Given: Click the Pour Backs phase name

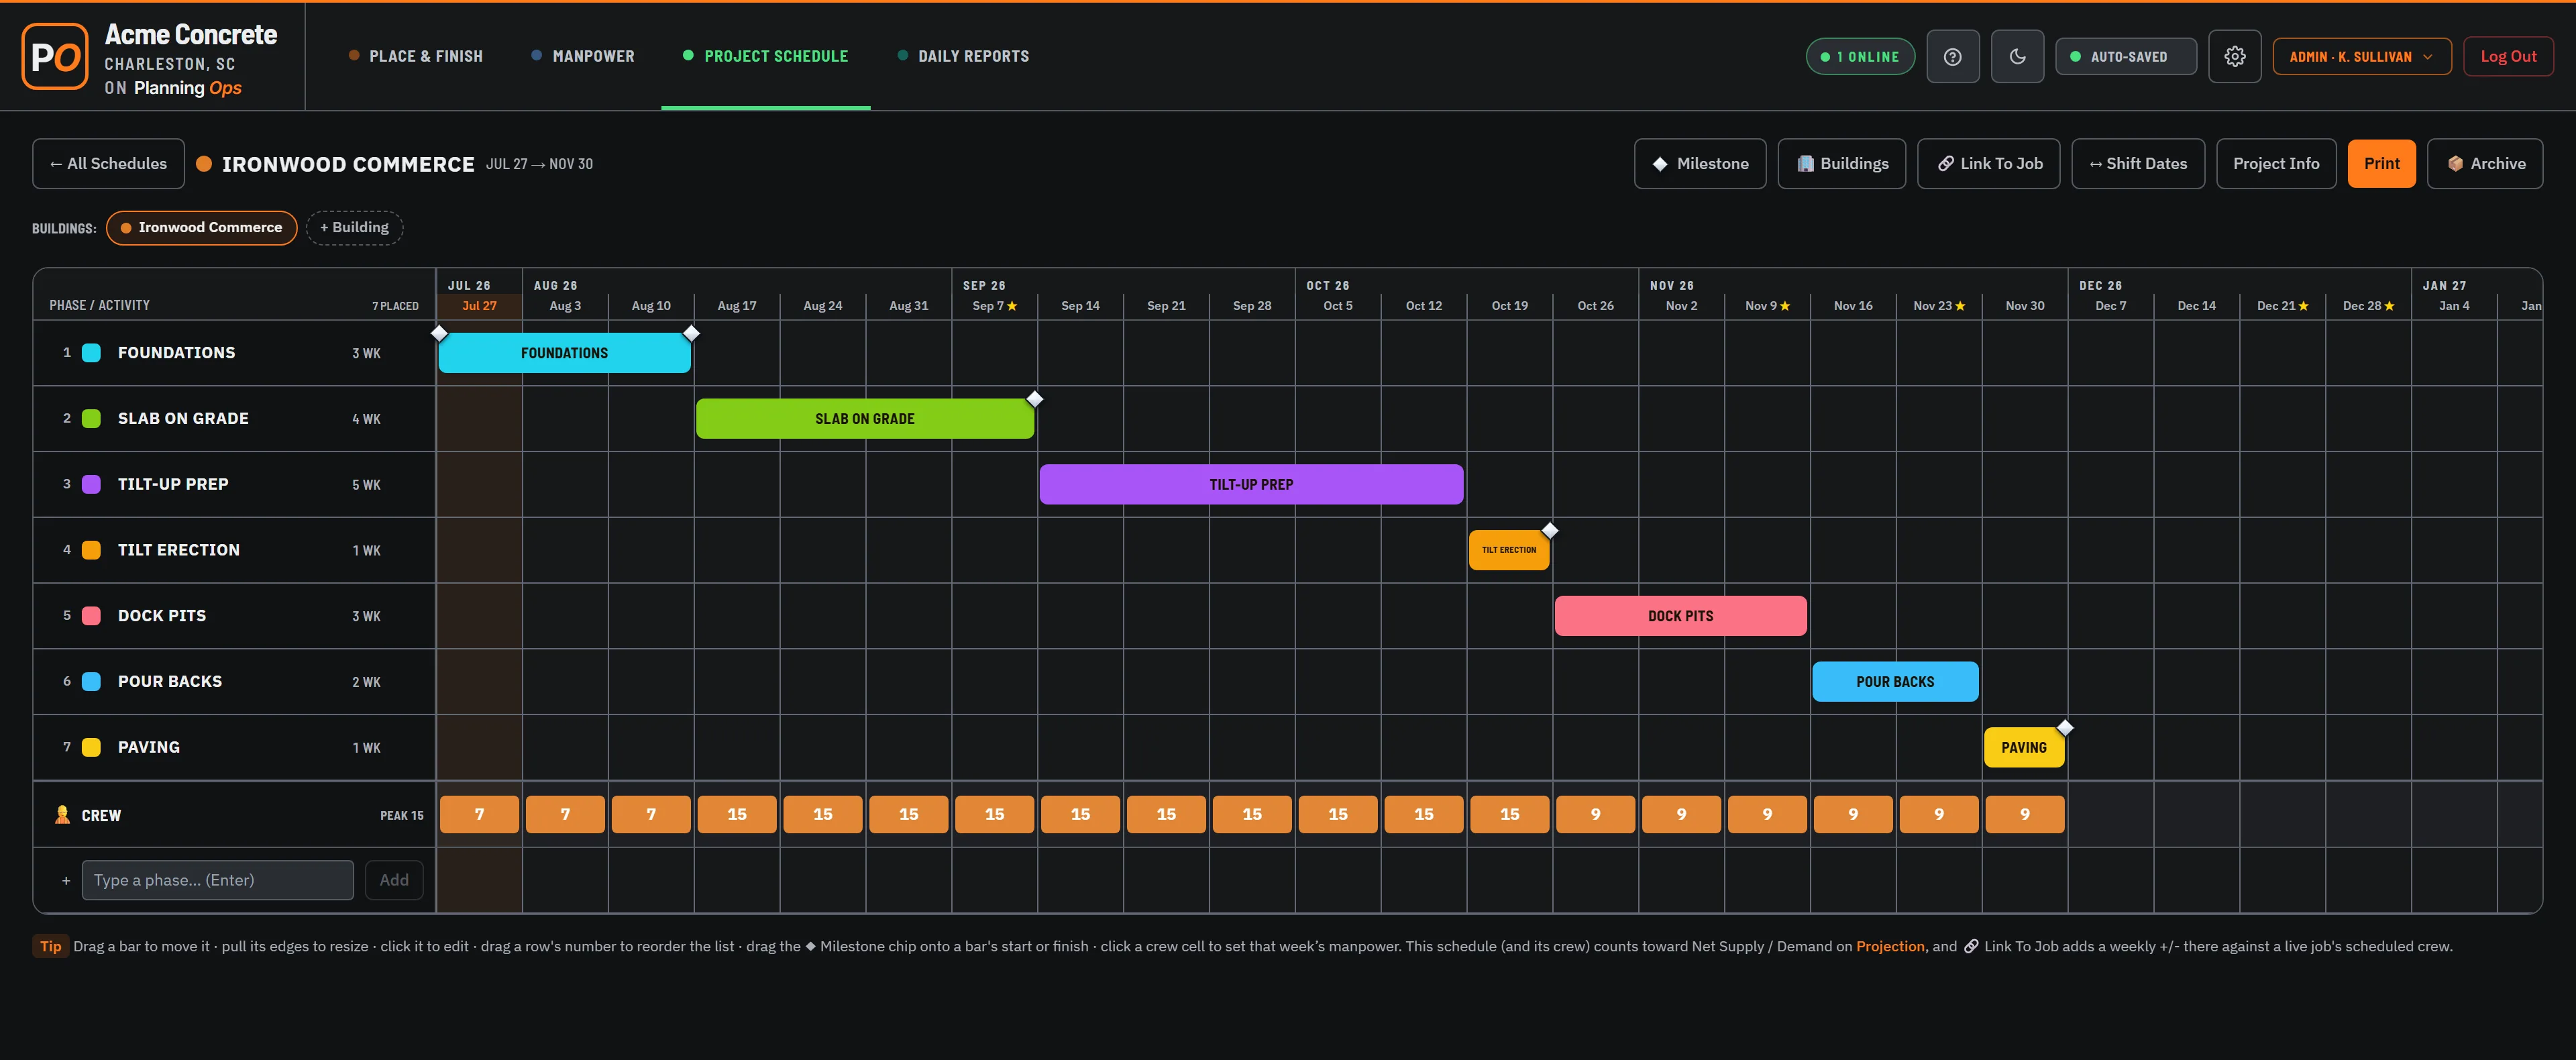Looking at the screenshot, I should (x=170, y=682).
